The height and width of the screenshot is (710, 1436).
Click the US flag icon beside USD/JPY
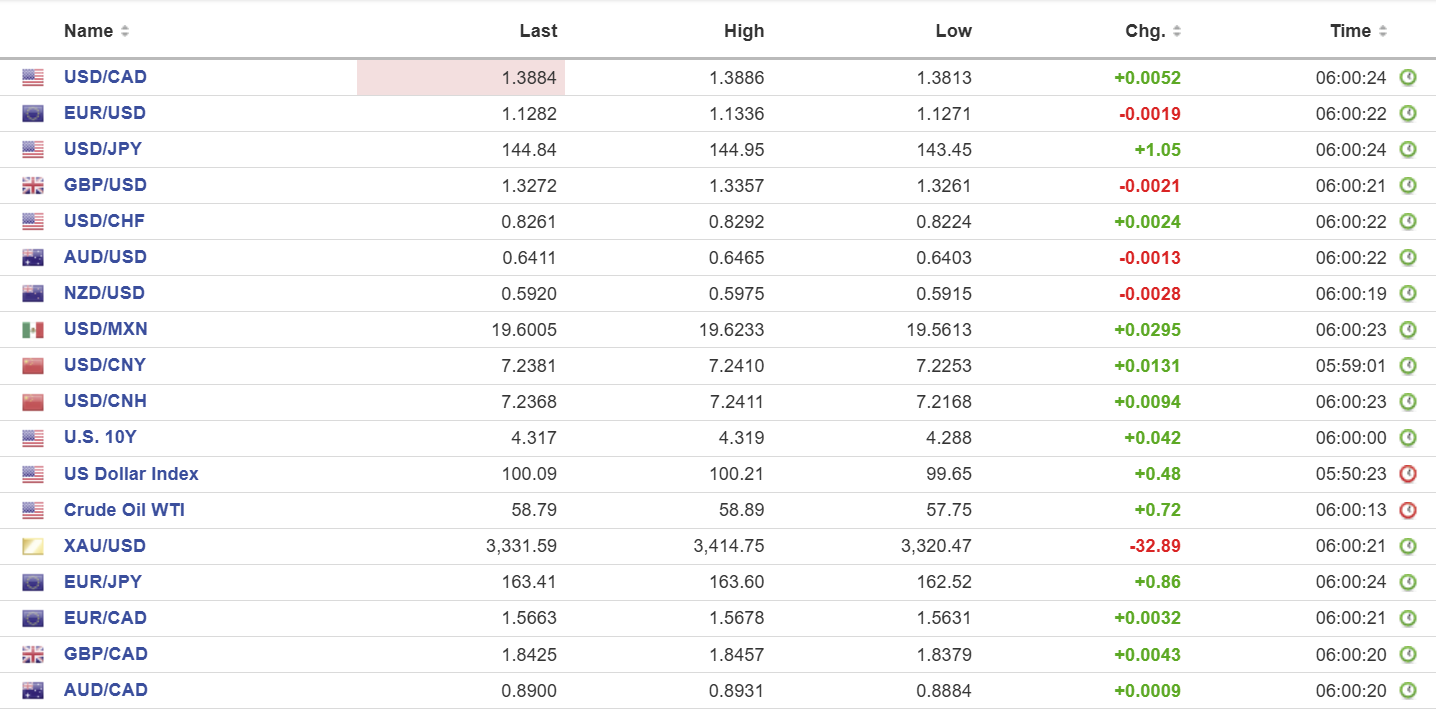[33, 150]
